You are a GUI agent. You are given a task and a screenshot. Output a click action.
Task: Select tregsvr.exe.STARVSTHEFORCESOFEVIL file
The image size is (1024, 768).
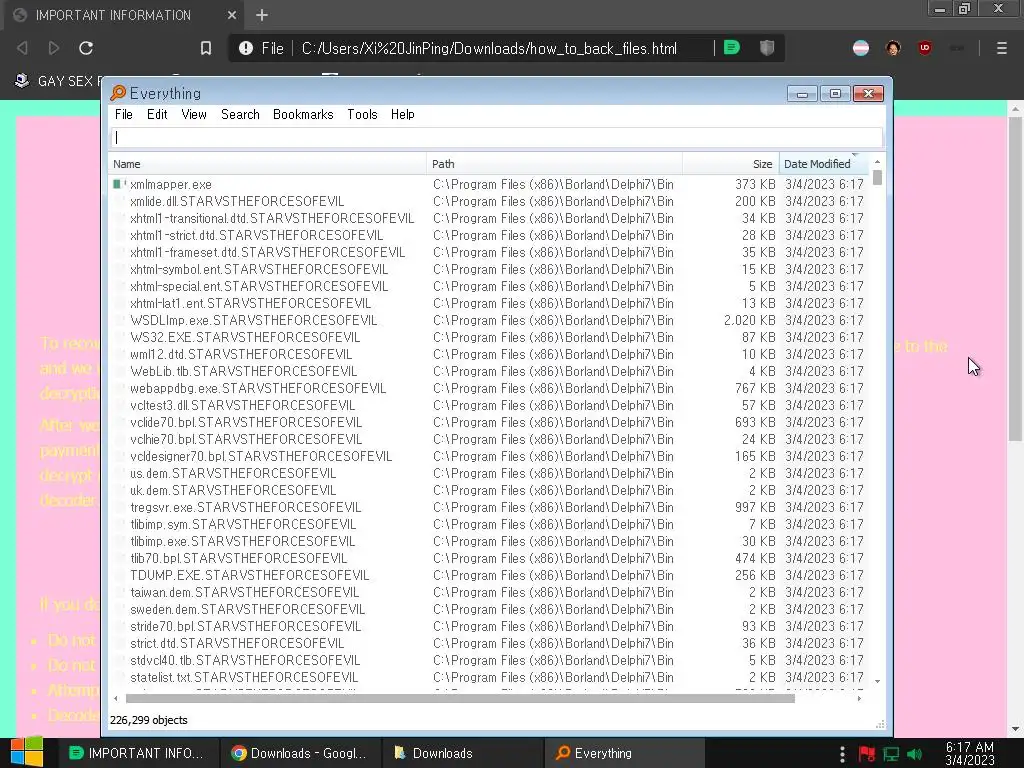click(x=245, y=507)
